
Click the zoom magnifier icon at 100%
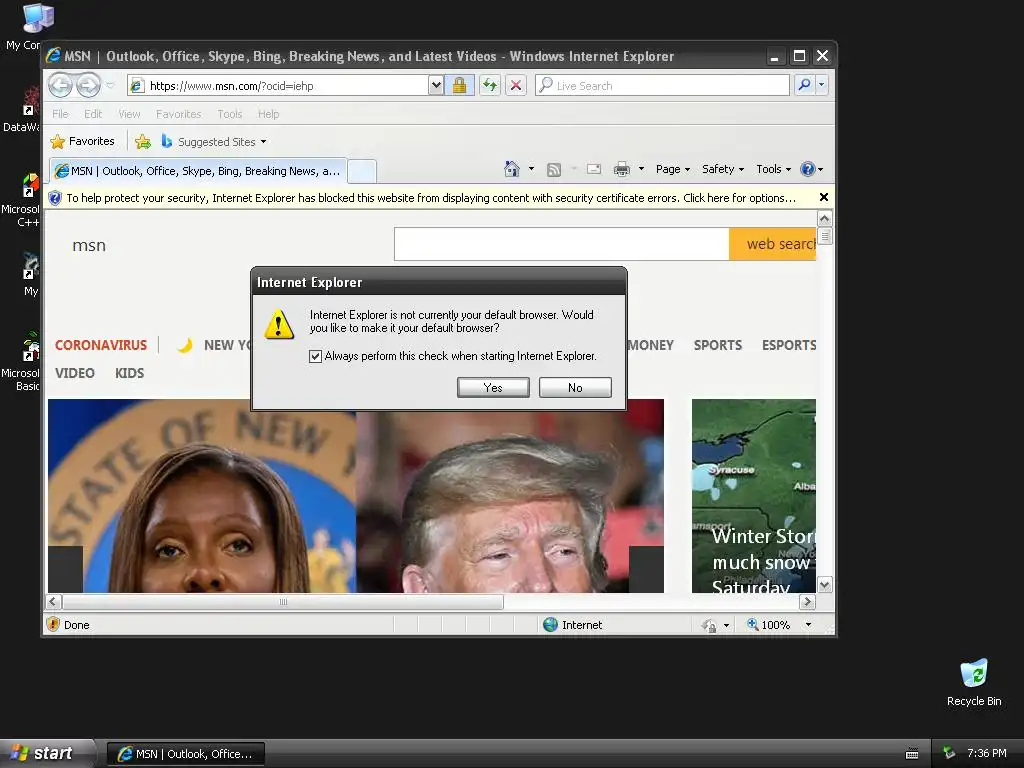pyautogui.click(x=752, y=624)
